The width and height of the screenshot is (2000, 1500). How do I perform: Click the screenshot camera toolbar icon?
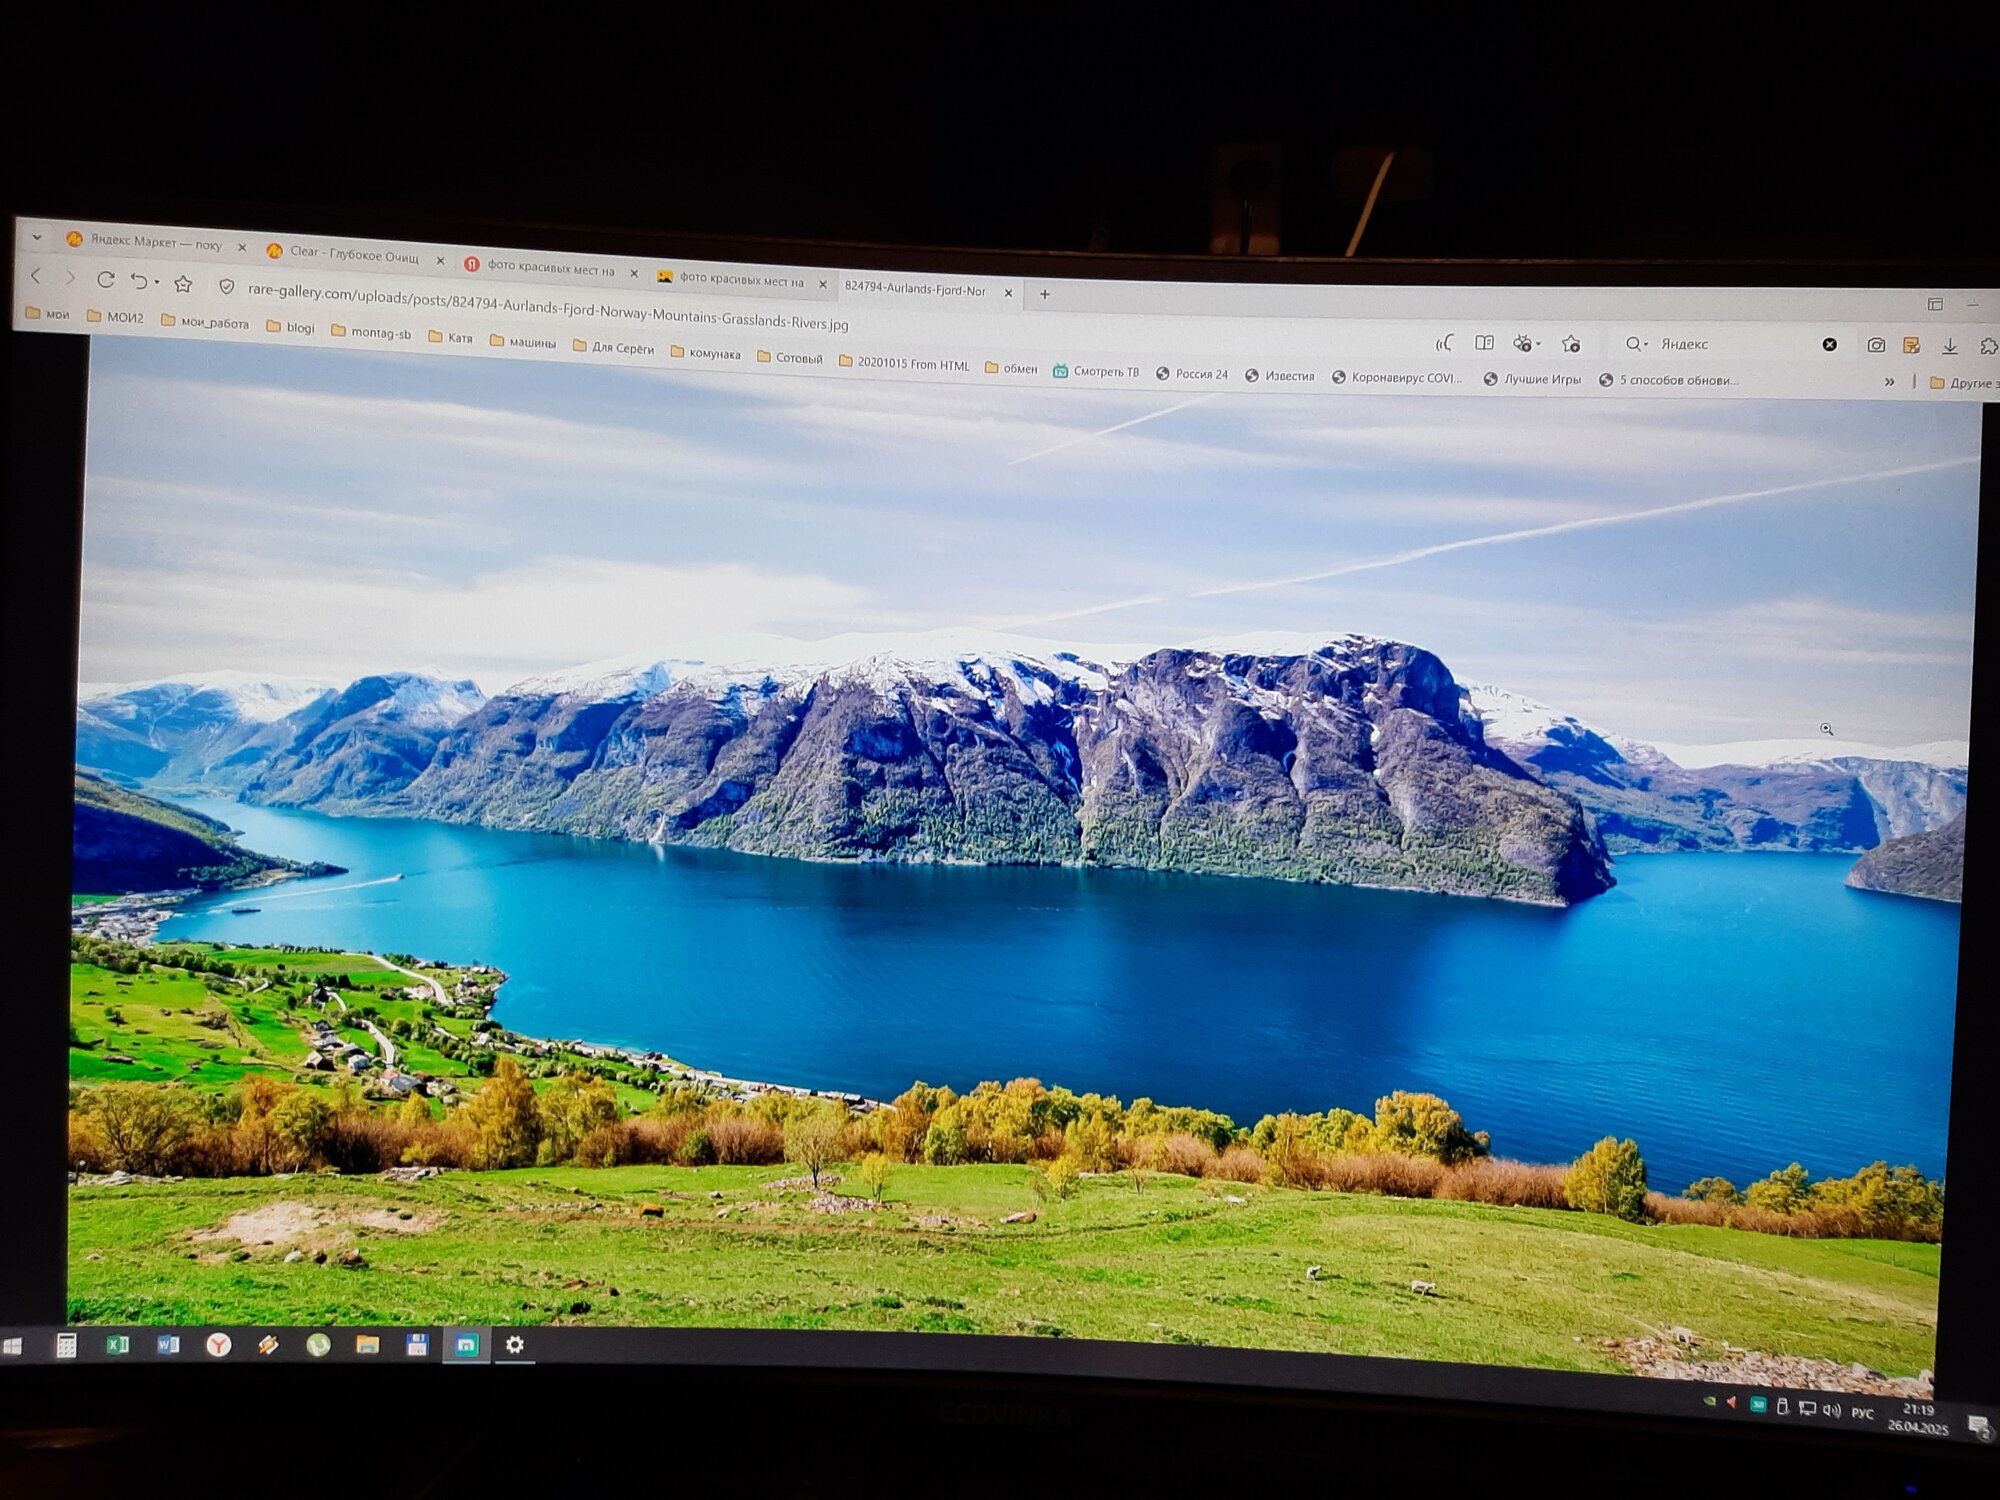1876,345
